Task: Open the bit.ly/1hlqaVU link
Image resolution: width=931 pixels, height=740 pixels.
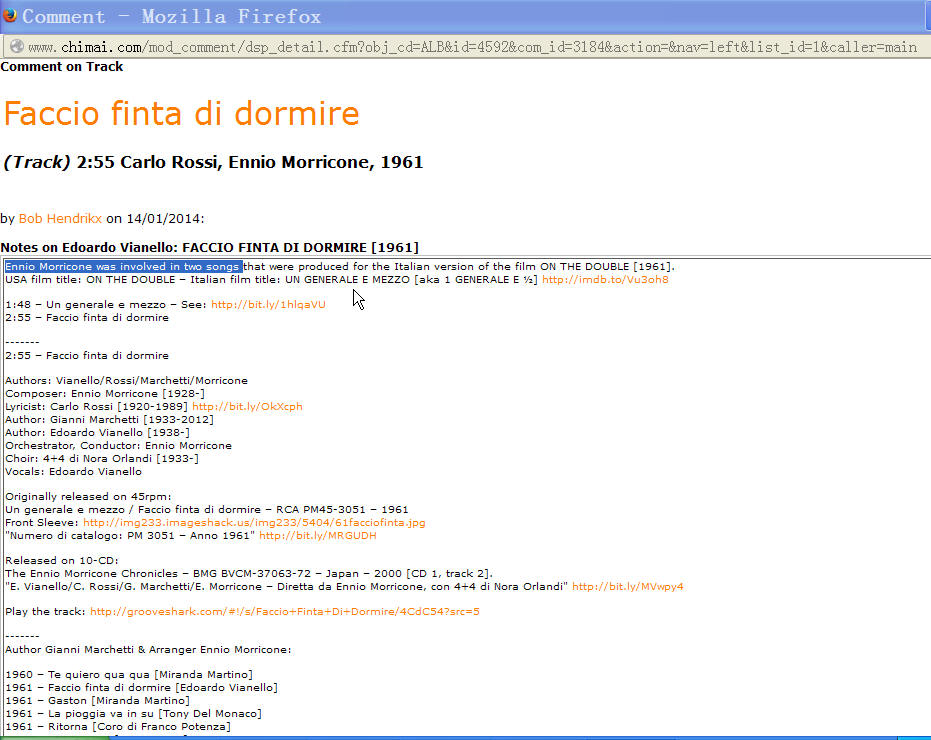Action: pos(268,304)
